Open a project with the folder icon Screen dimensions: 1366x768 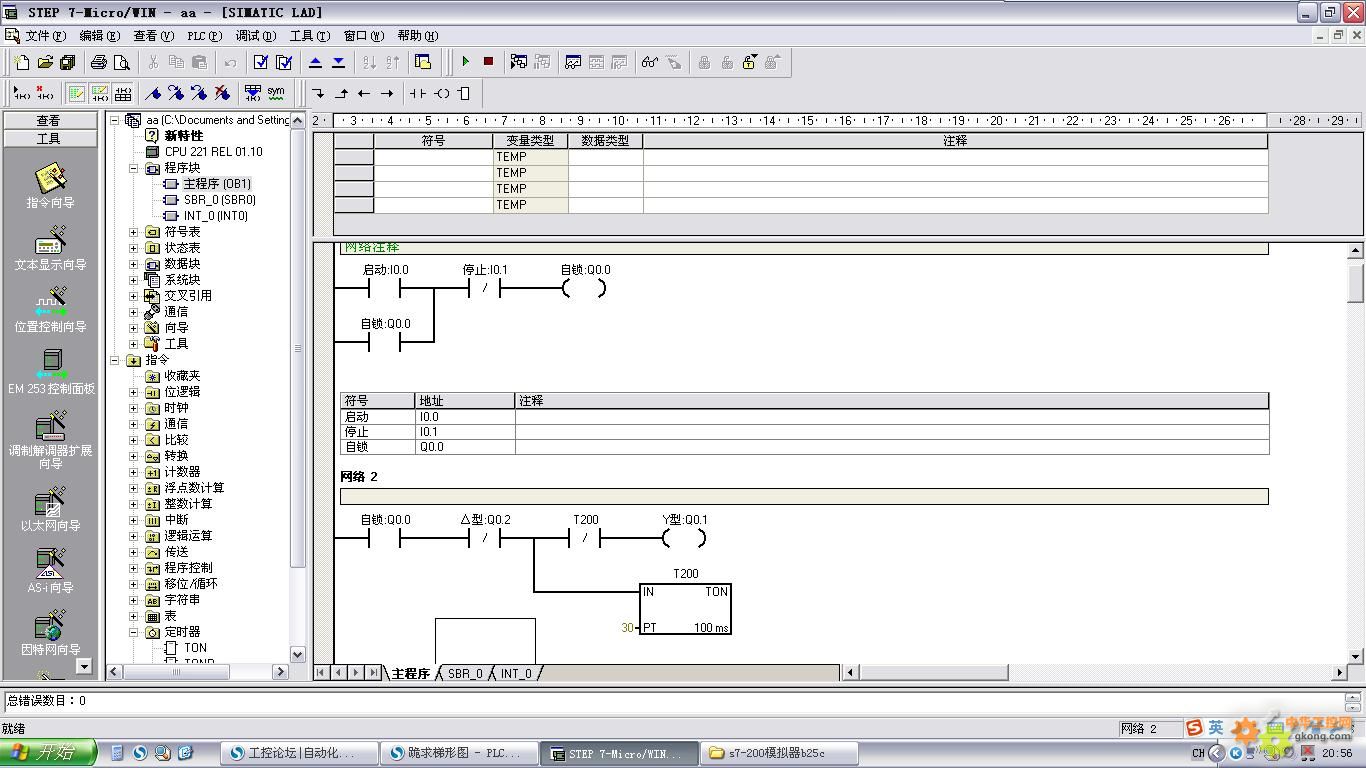(45, 62)
